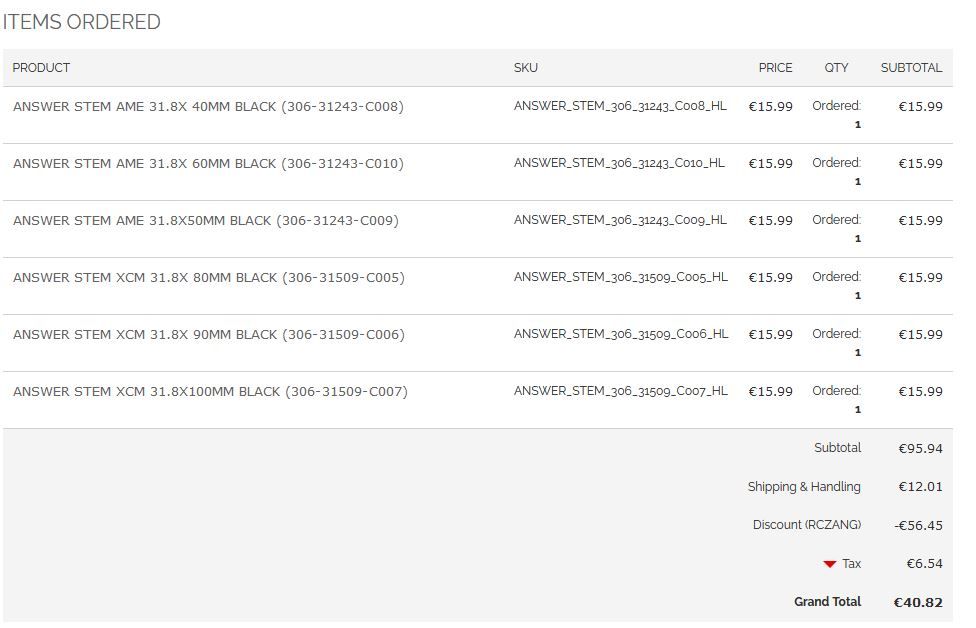976x628 pixels.
Task: Click the QTY column header
Action: pos(836,67)
